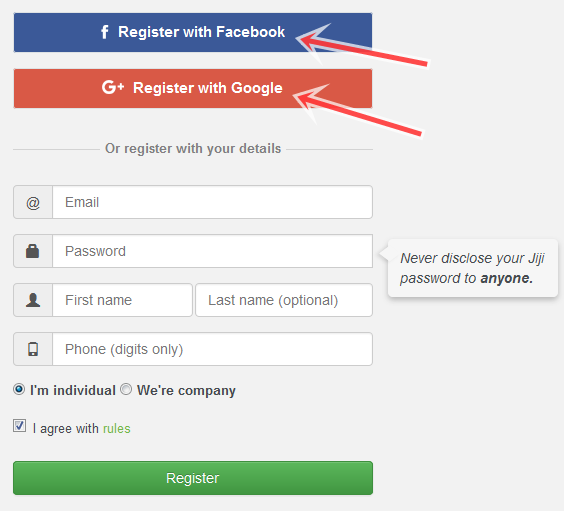Focus the Email input field
564x511 pixels.
tap(212, 202)
